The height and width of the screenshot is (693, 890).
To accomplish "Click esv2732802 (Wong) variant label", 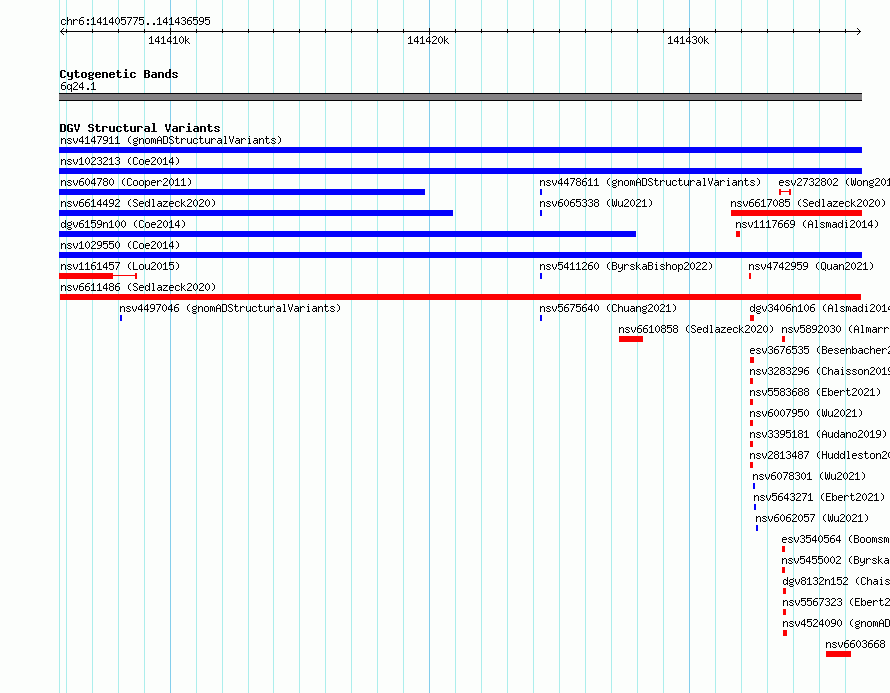I will coord(834,182).
